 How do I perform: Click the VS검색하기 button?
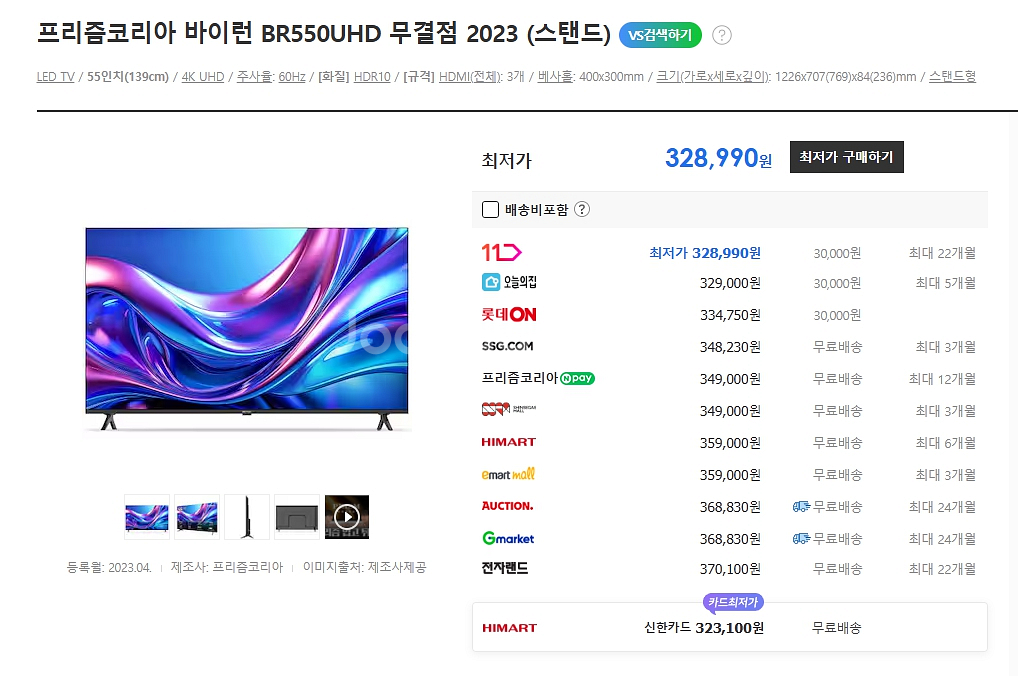pos(660,35)
